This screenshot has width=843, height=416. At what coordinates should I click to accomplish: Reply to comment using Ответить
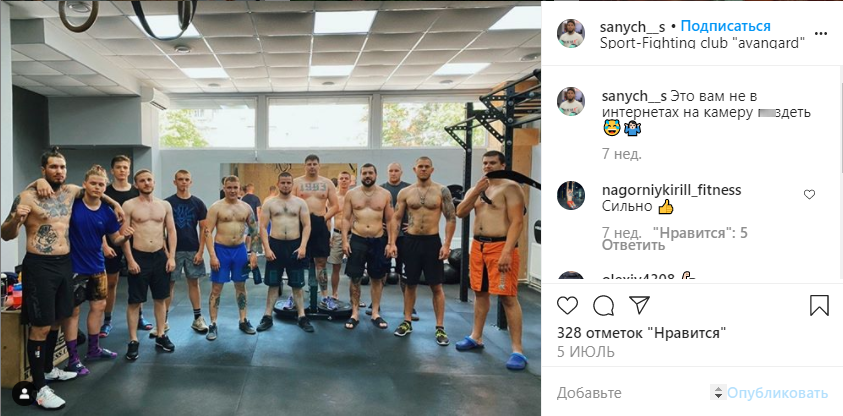click(633, 246)
